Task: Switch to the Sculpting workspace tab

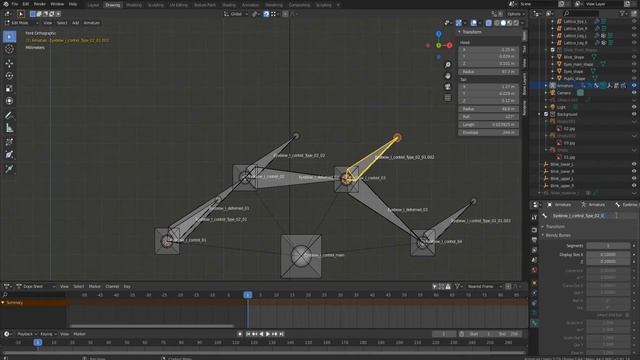Action: click(156, 5)
